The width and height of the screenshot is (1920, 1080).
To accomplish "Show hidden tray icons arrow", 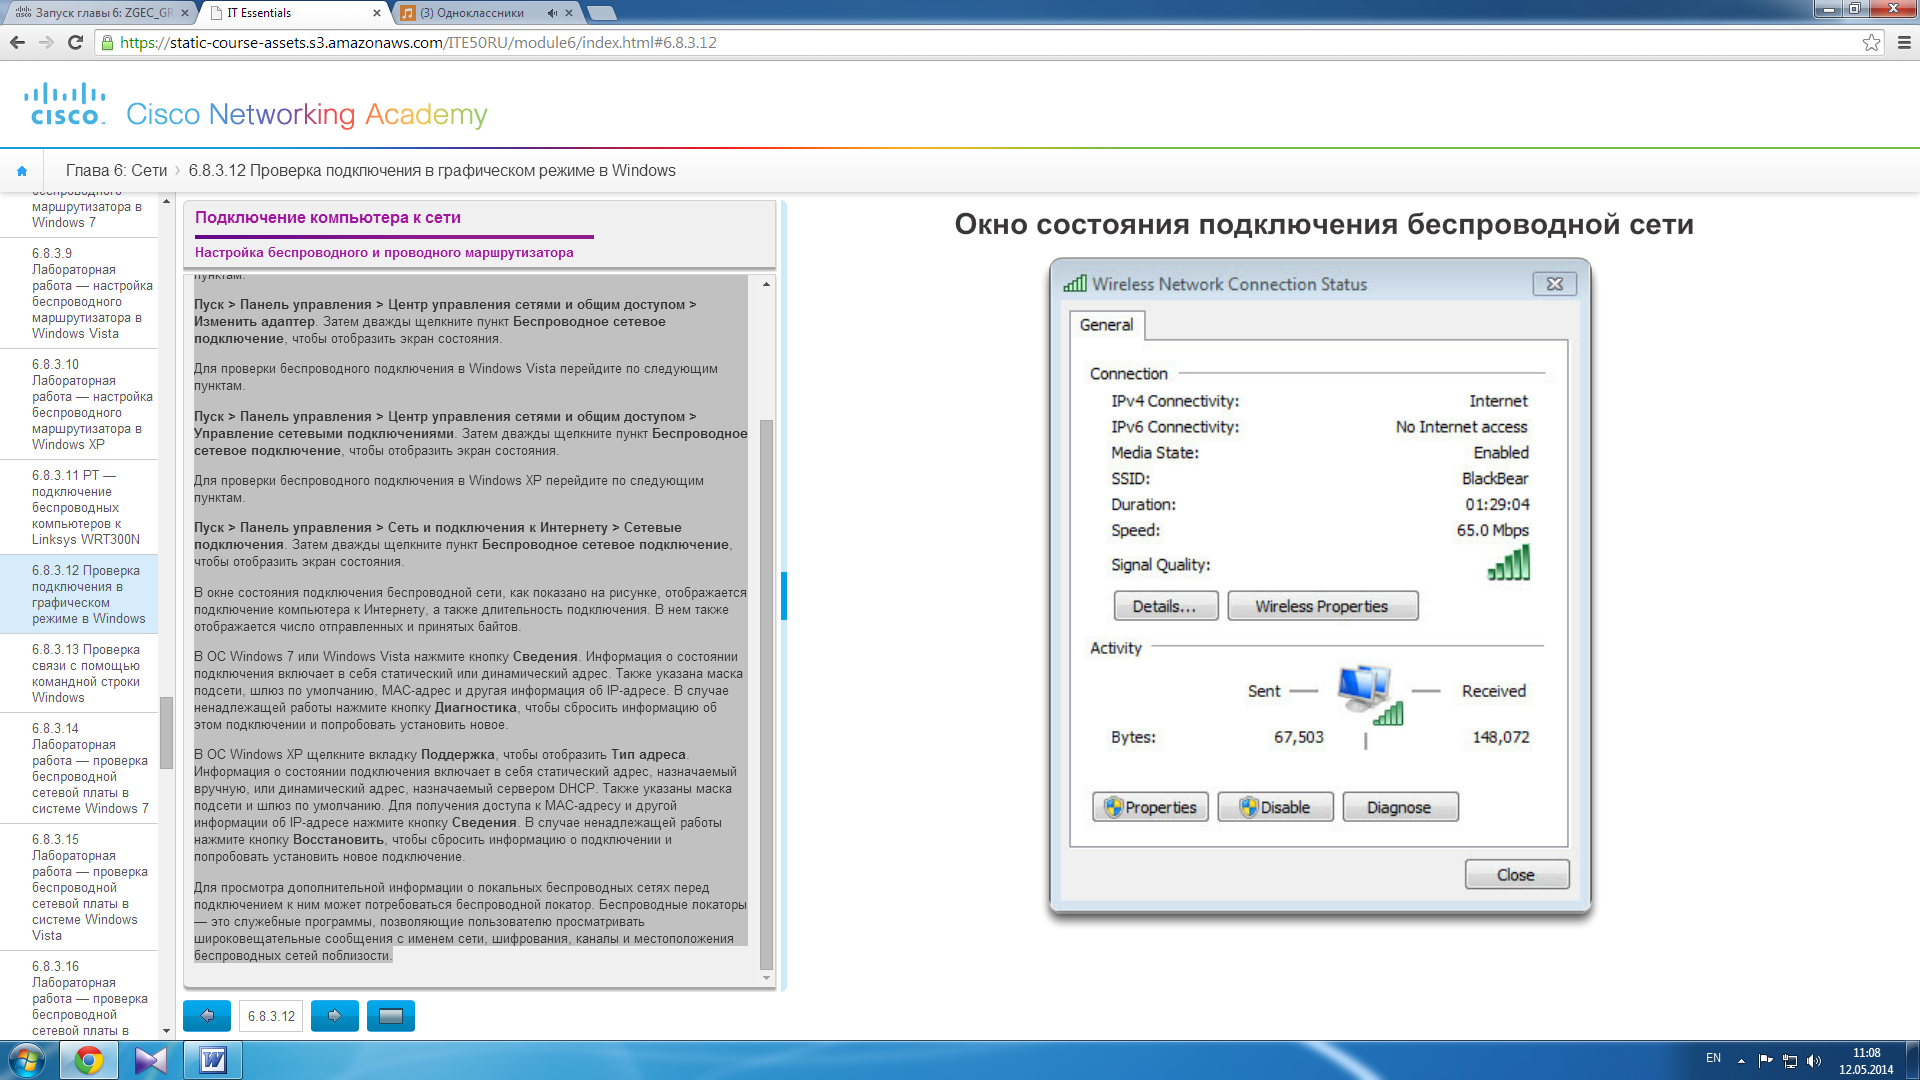I will point(1741,1061).
